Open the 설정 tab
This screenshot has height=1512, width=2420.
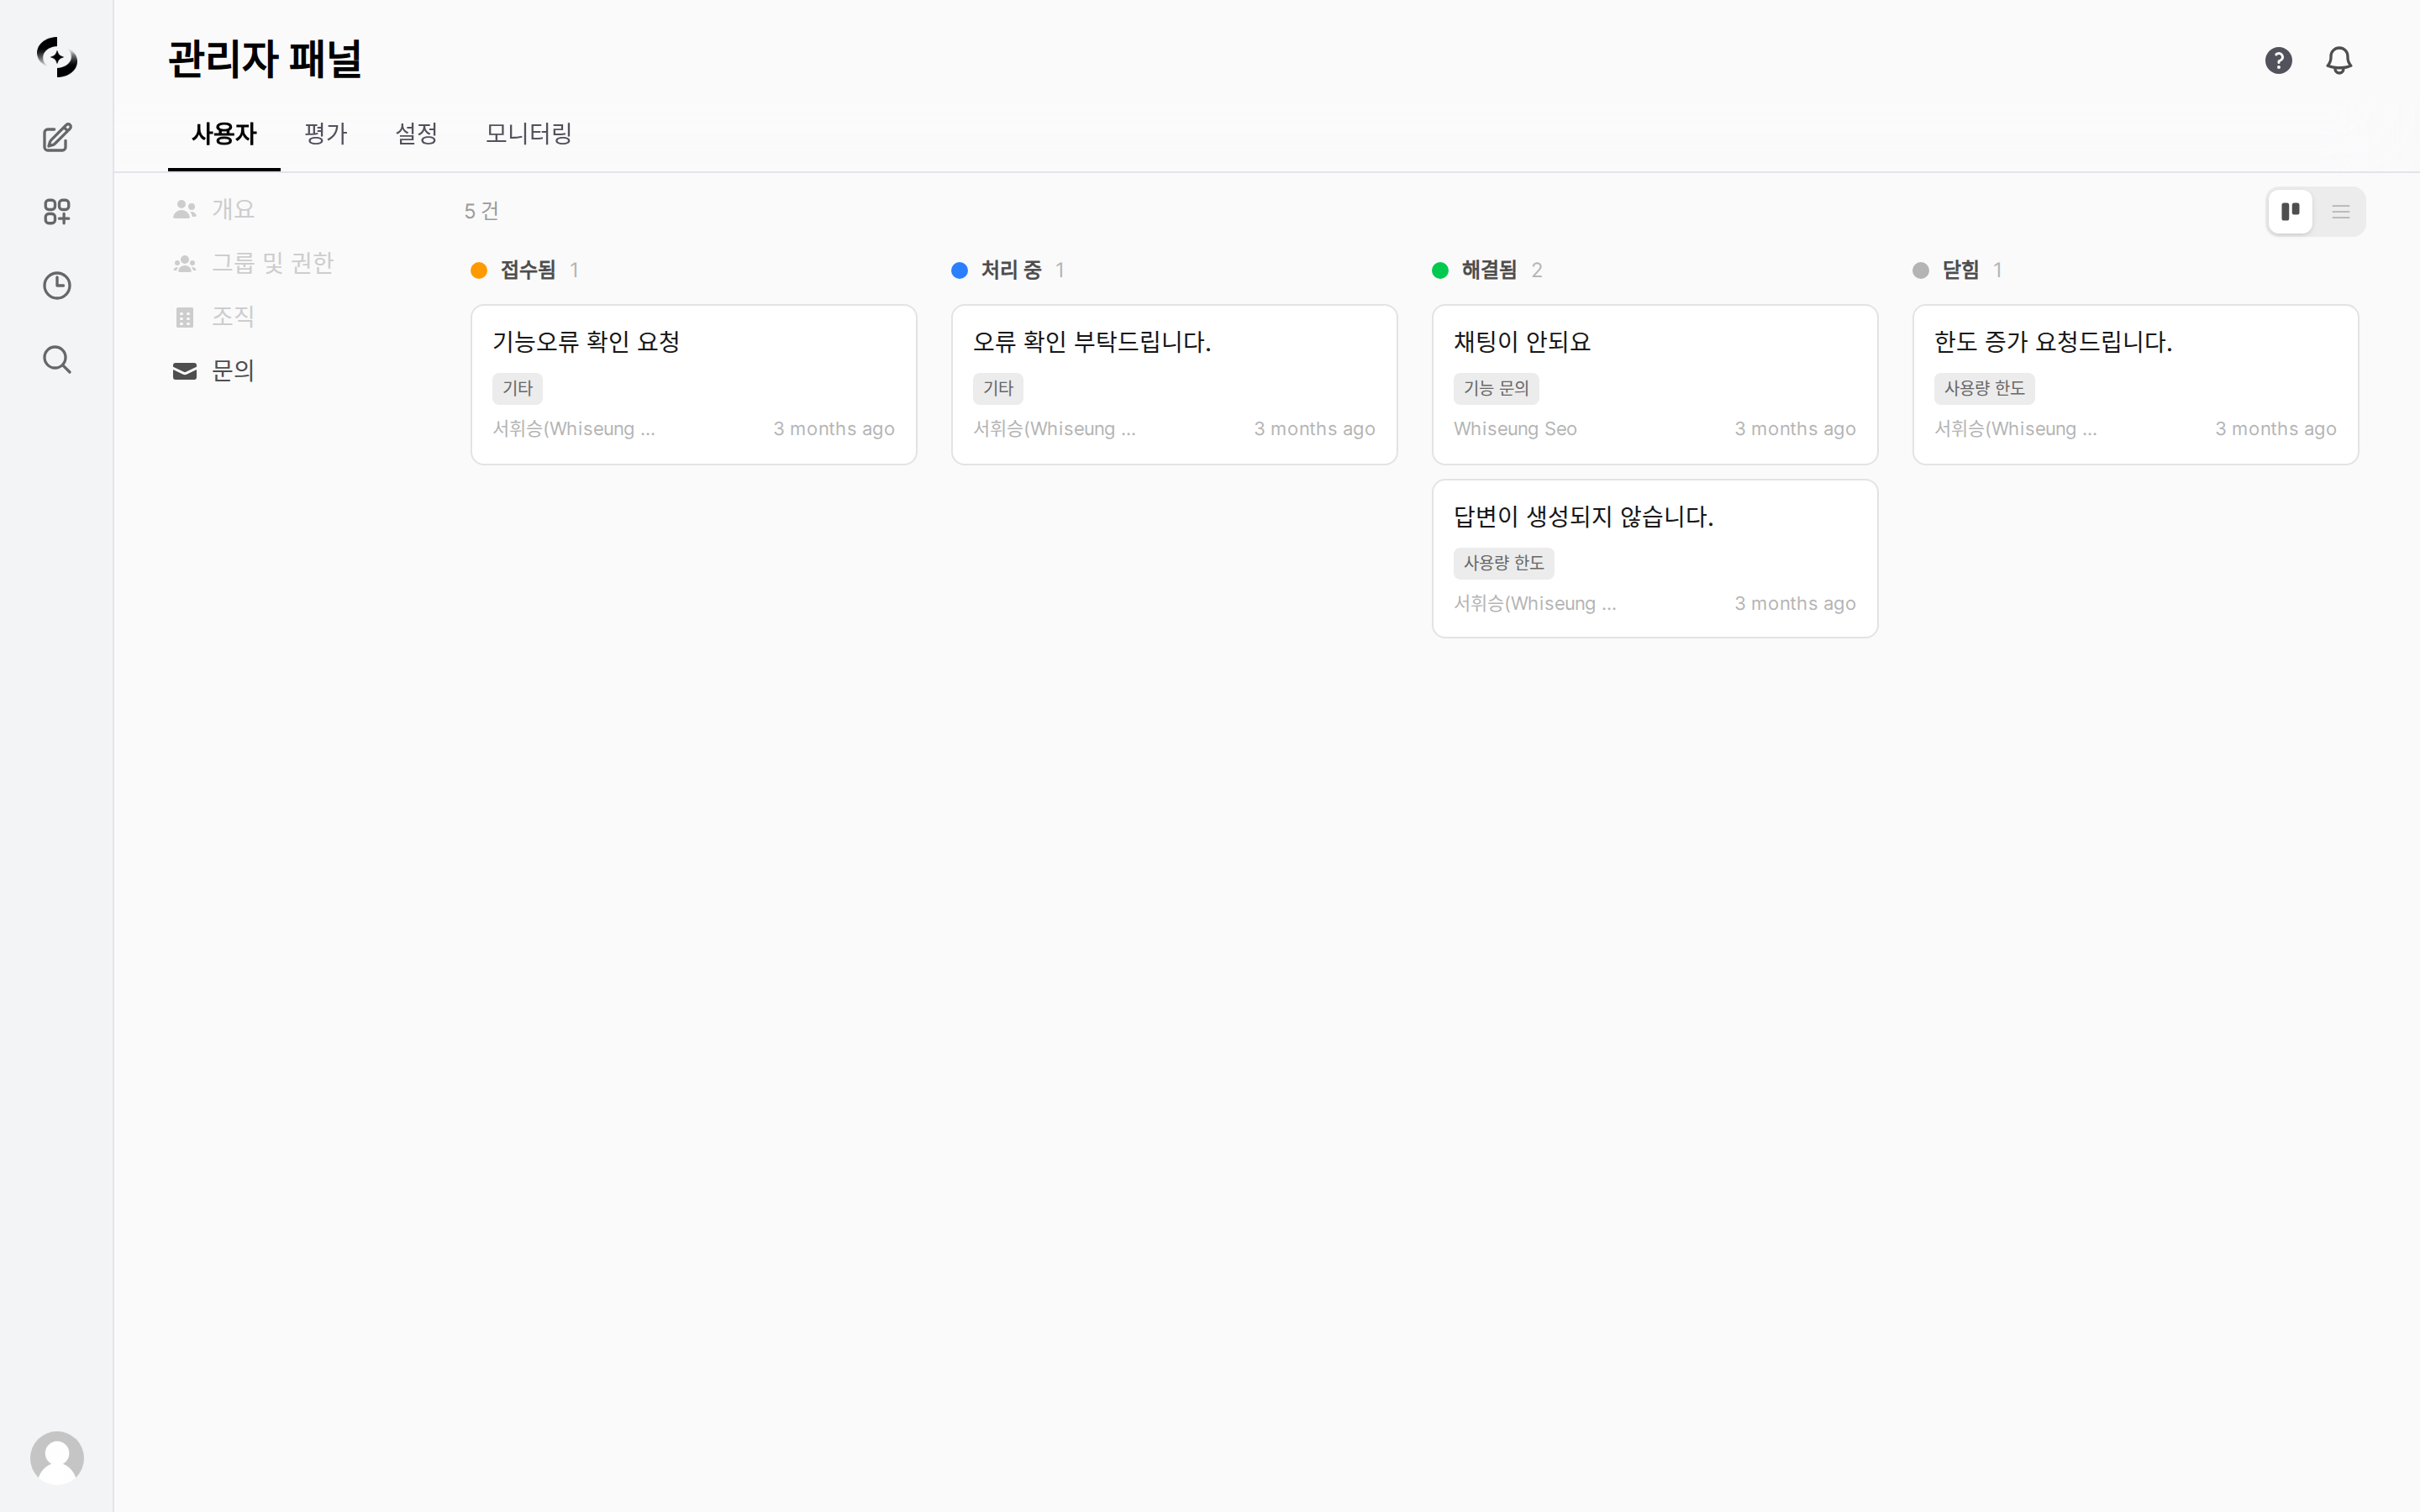pyautogui.click(x=416, y=133)
